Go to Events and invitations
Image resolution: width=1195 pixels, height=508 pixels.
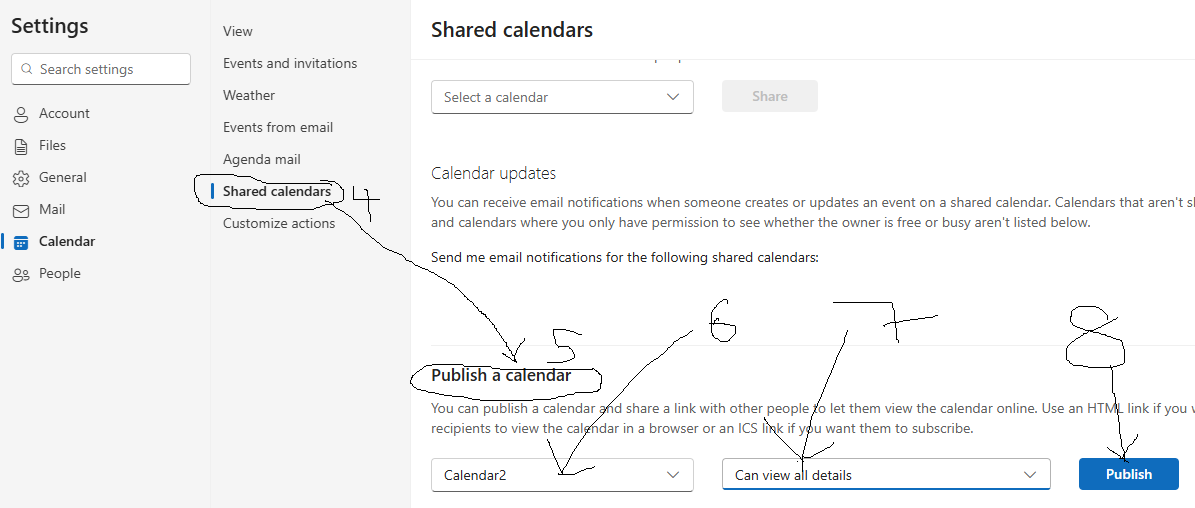tap(290, 63)
